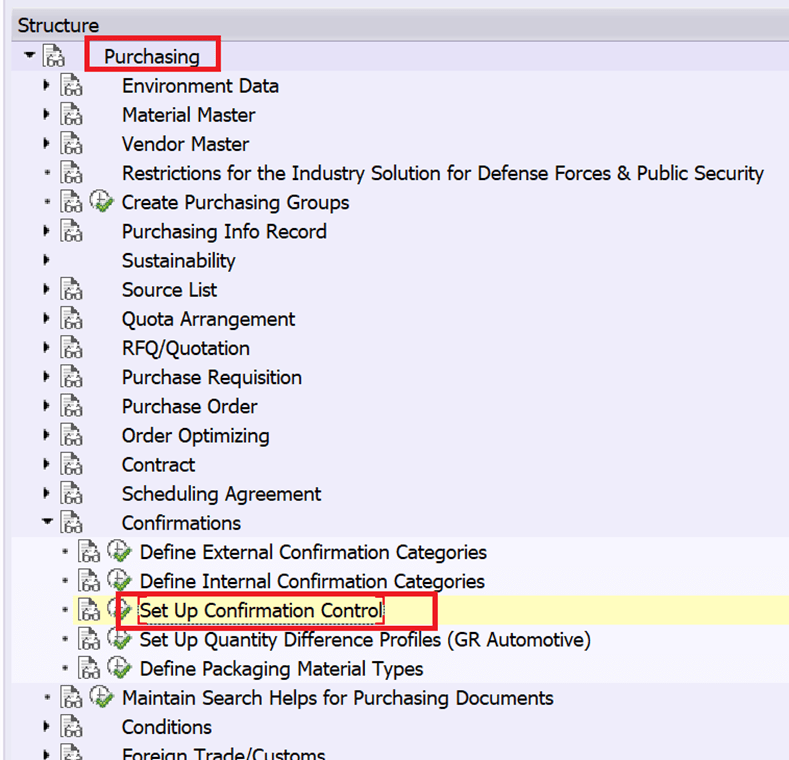The image size is (789, 760).
Task: Open documentation icon next to Purchase Order
Action: point(71,407)
